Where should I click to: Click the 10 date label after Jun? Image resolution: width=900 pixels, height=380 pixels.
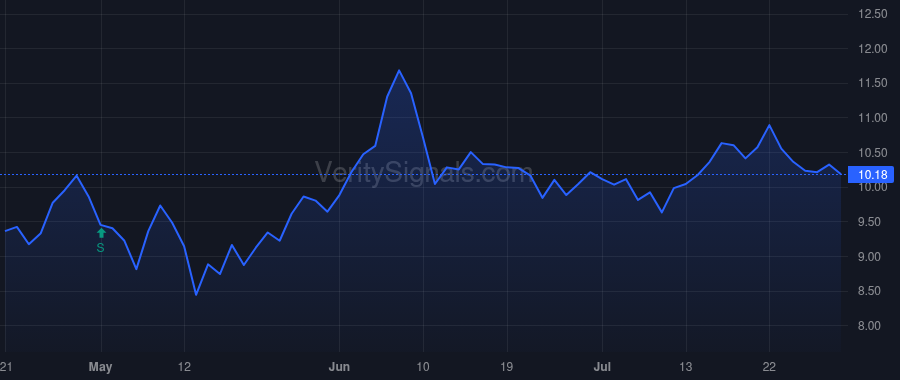[424, 367]
